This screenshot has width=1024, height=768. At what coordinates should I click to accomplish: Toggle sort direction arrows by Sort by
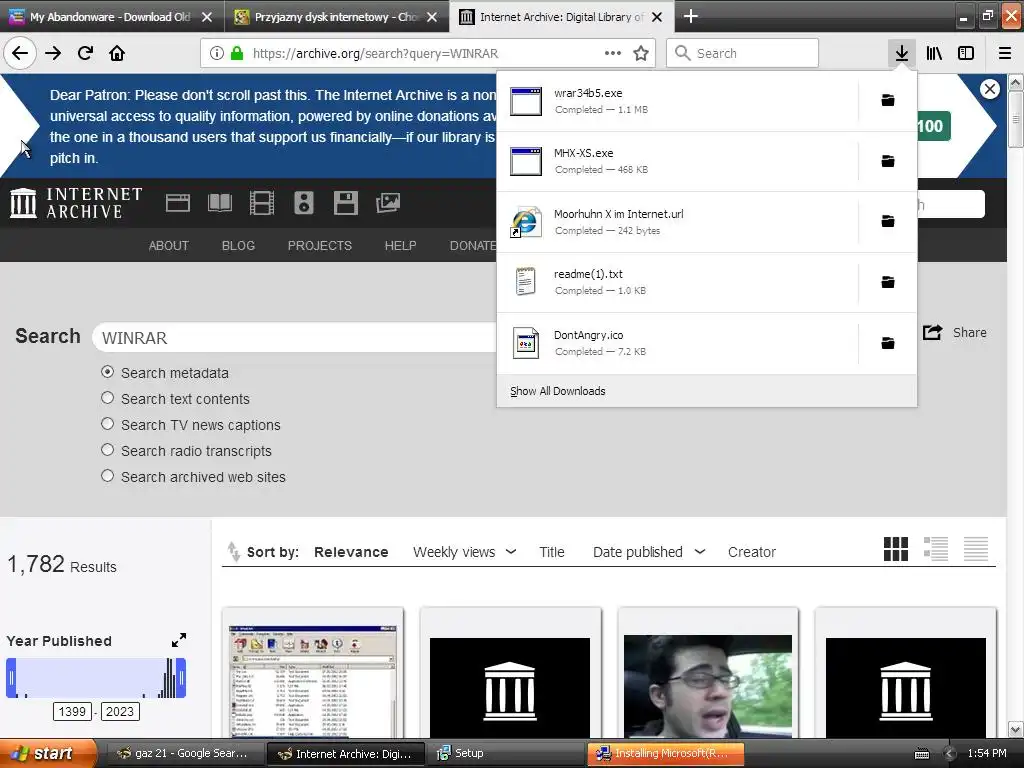(233, 552)
